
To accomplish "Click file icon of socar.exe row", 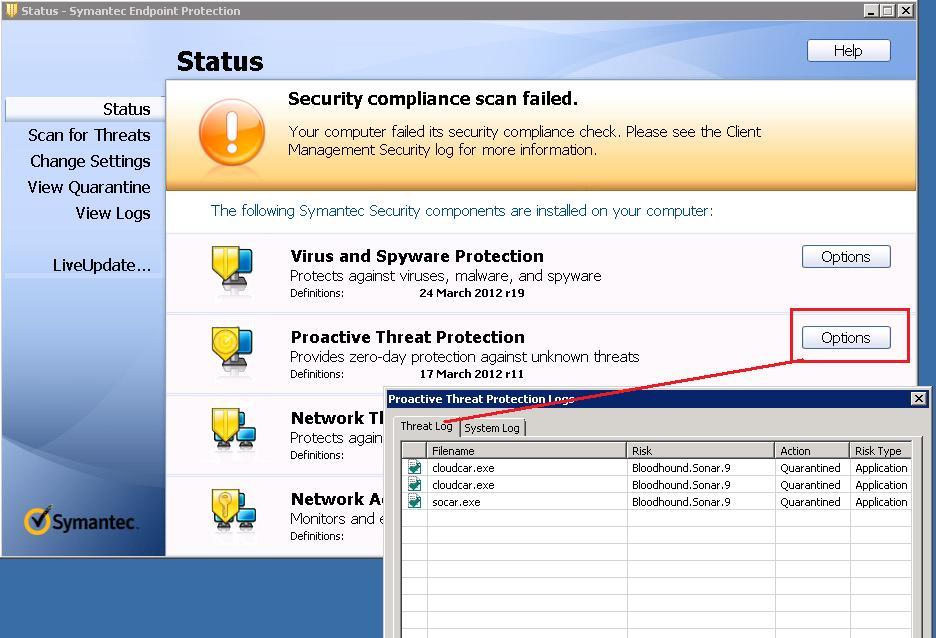I will tap(414, 501).
